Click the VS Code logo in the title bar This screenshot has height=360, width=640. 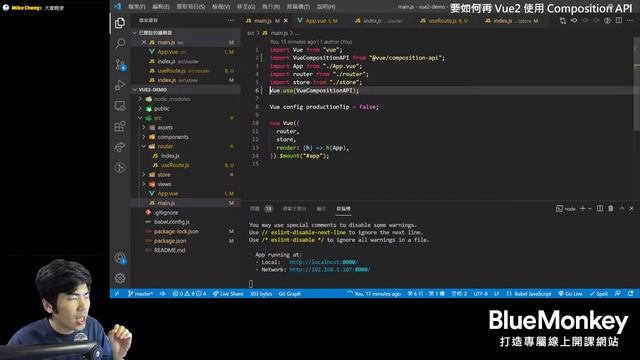point(118,6)
